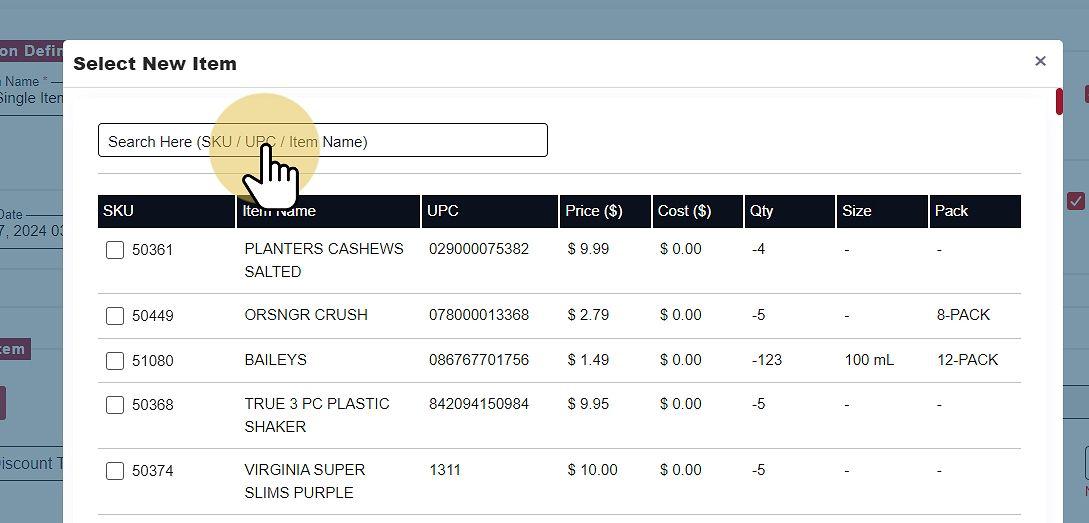This screenshot has height=523, width=1089.
Task: Select checkbox for ORSNGR CRUSH item
Action: 115,316
